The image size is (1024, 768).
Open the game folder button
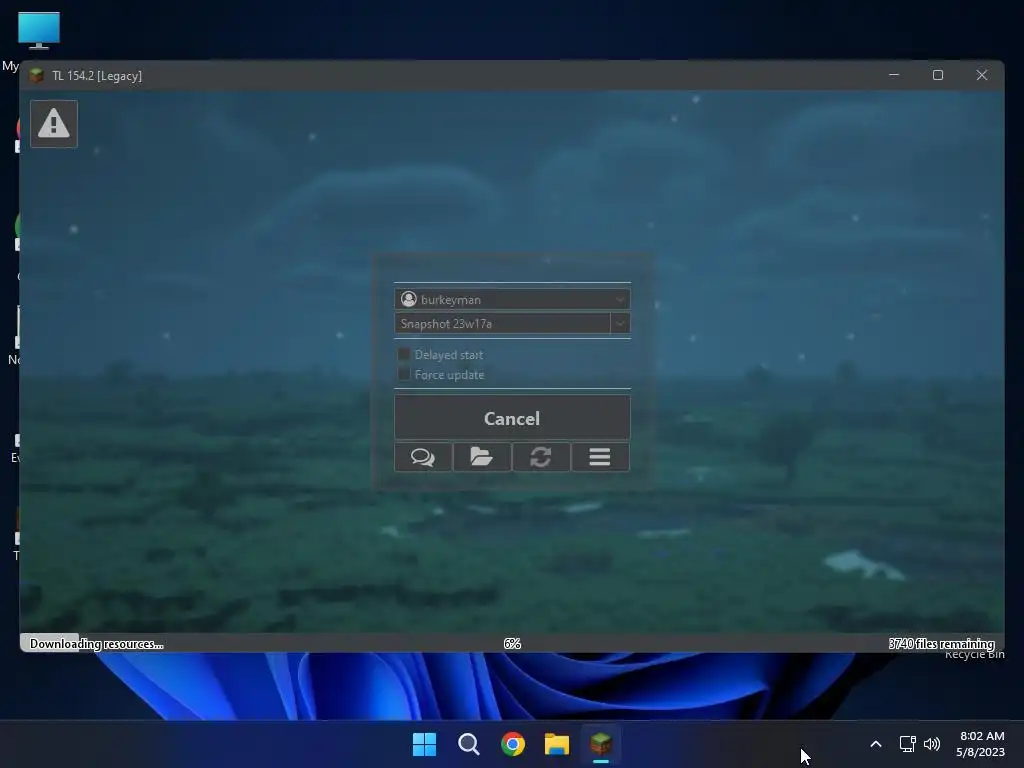(482, 457)
